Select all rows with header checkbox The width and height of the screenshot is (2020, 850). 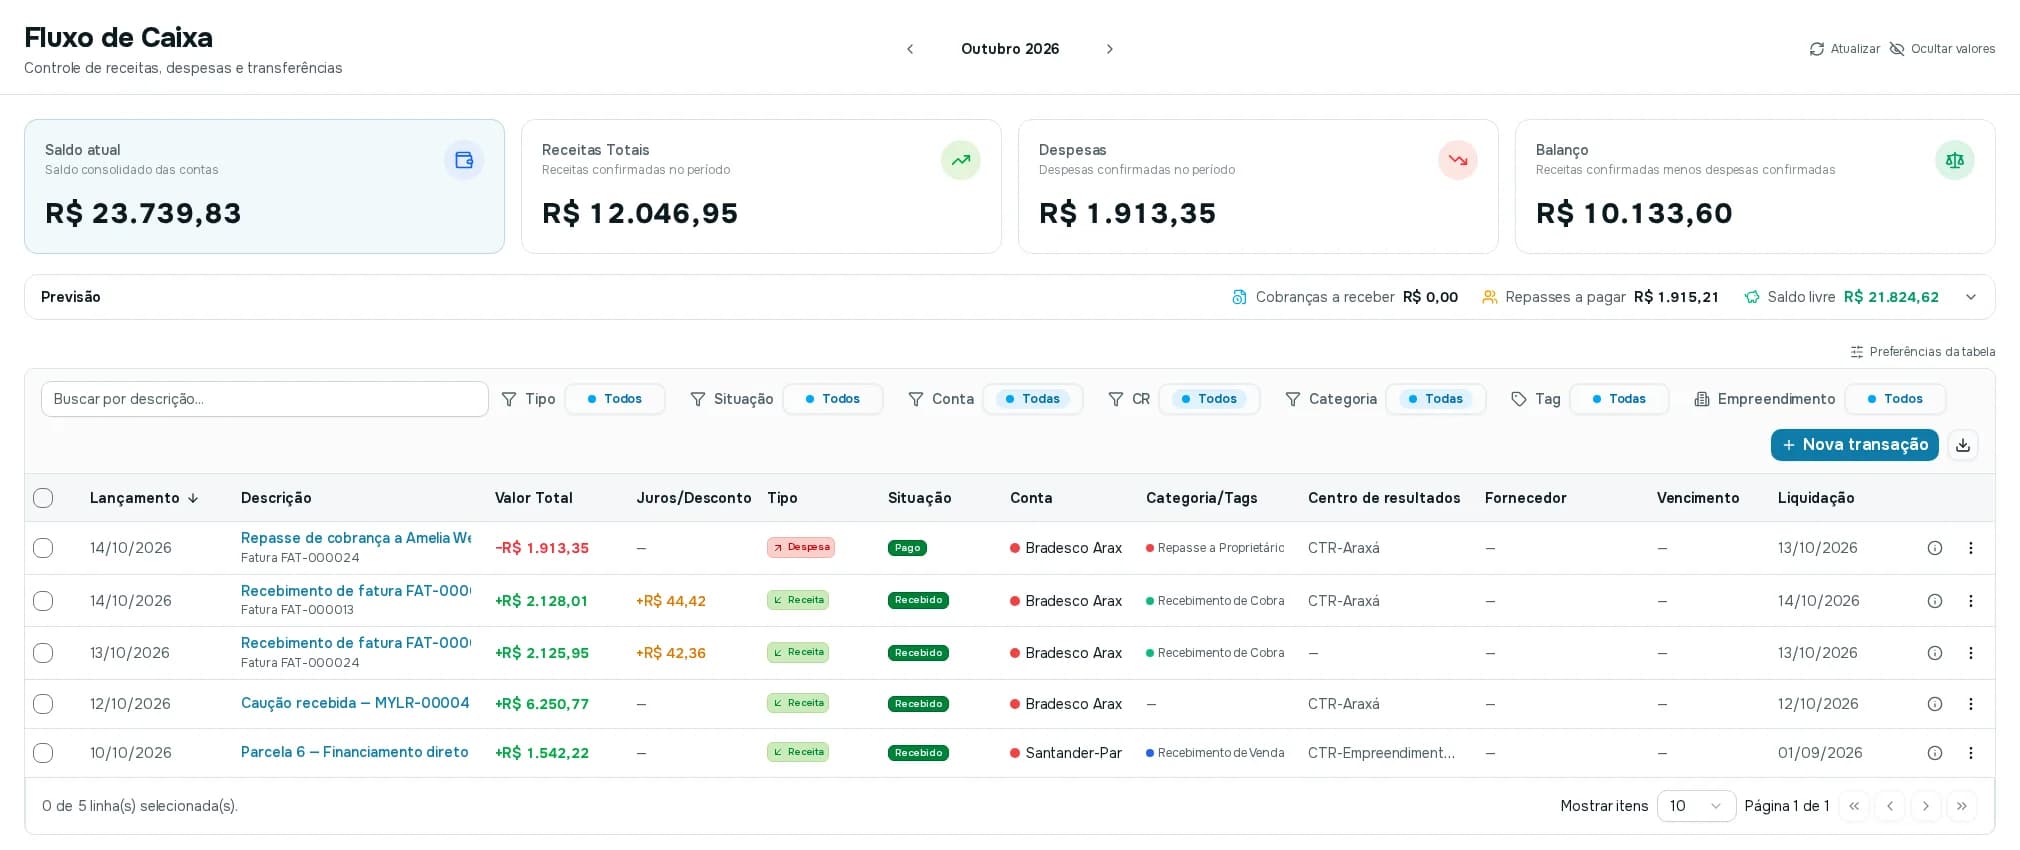click(x=43, y=498)
